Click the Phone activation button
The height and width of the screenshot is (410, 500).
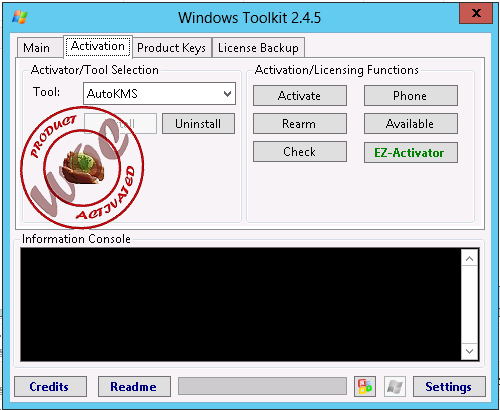tap(411, 96)
